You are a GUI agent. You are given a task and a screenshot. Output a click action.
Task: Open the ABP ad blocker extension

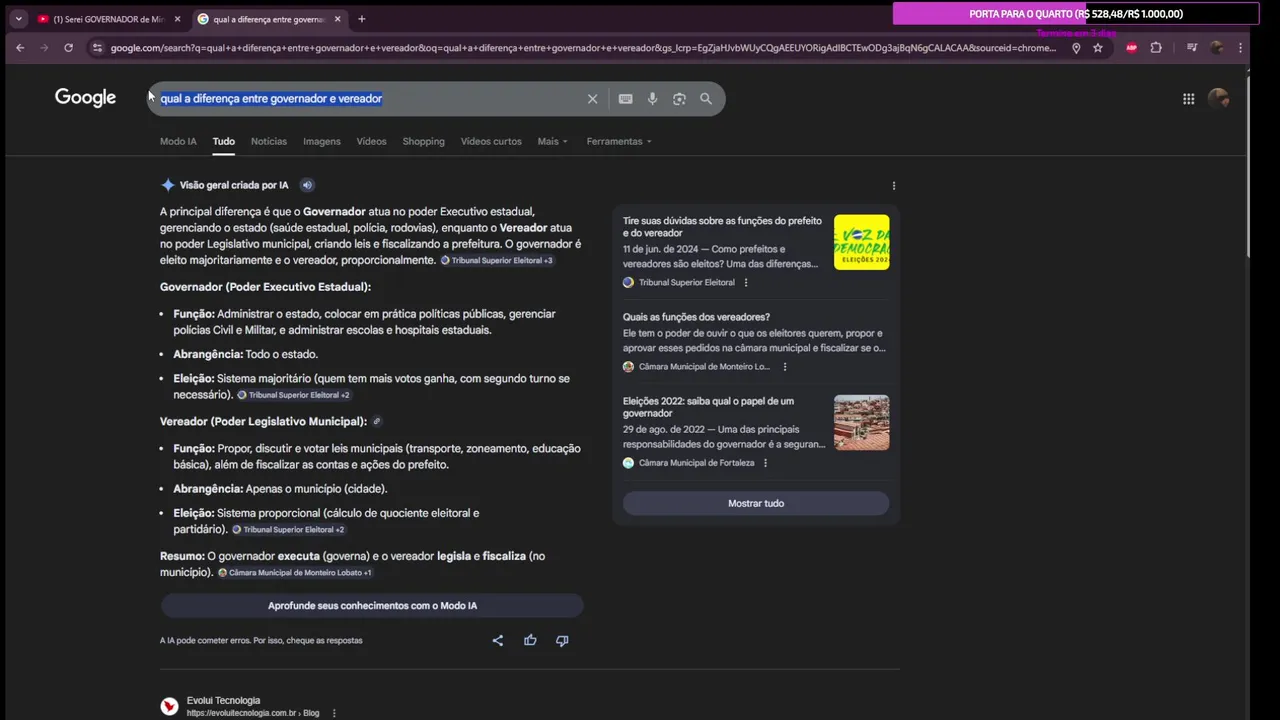pyautogui.click(x=1132, y=48)
